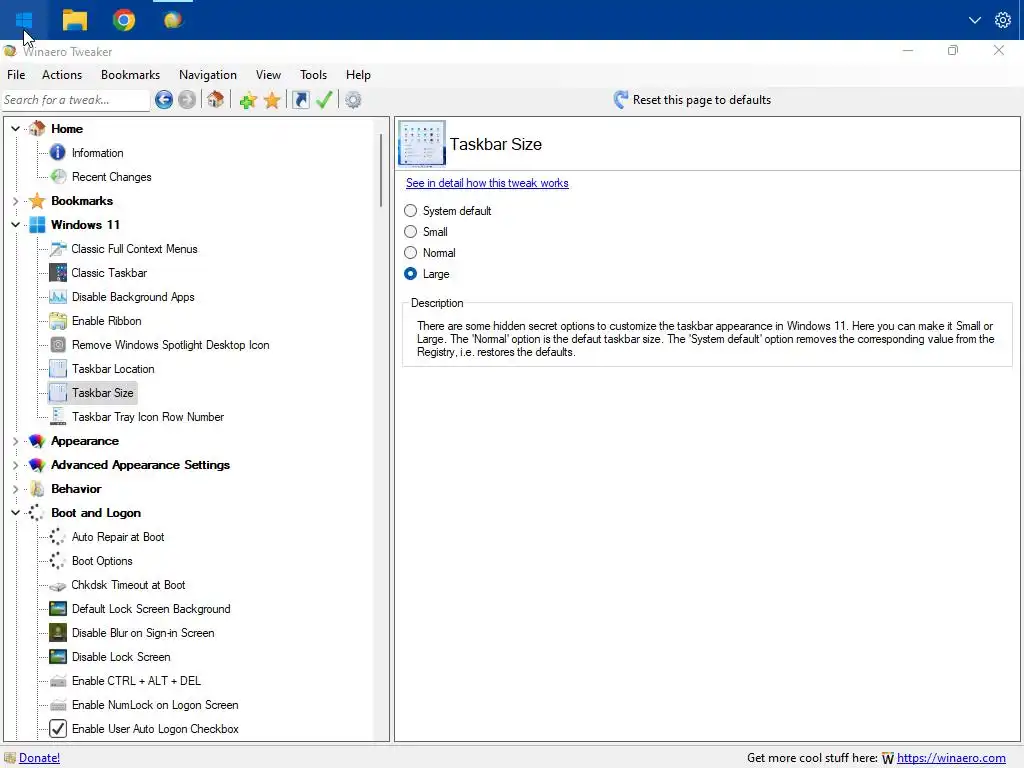Screen dimensions: 1024x768
Task: Click the tree panel vertical scrollbar
Action: 381,171
